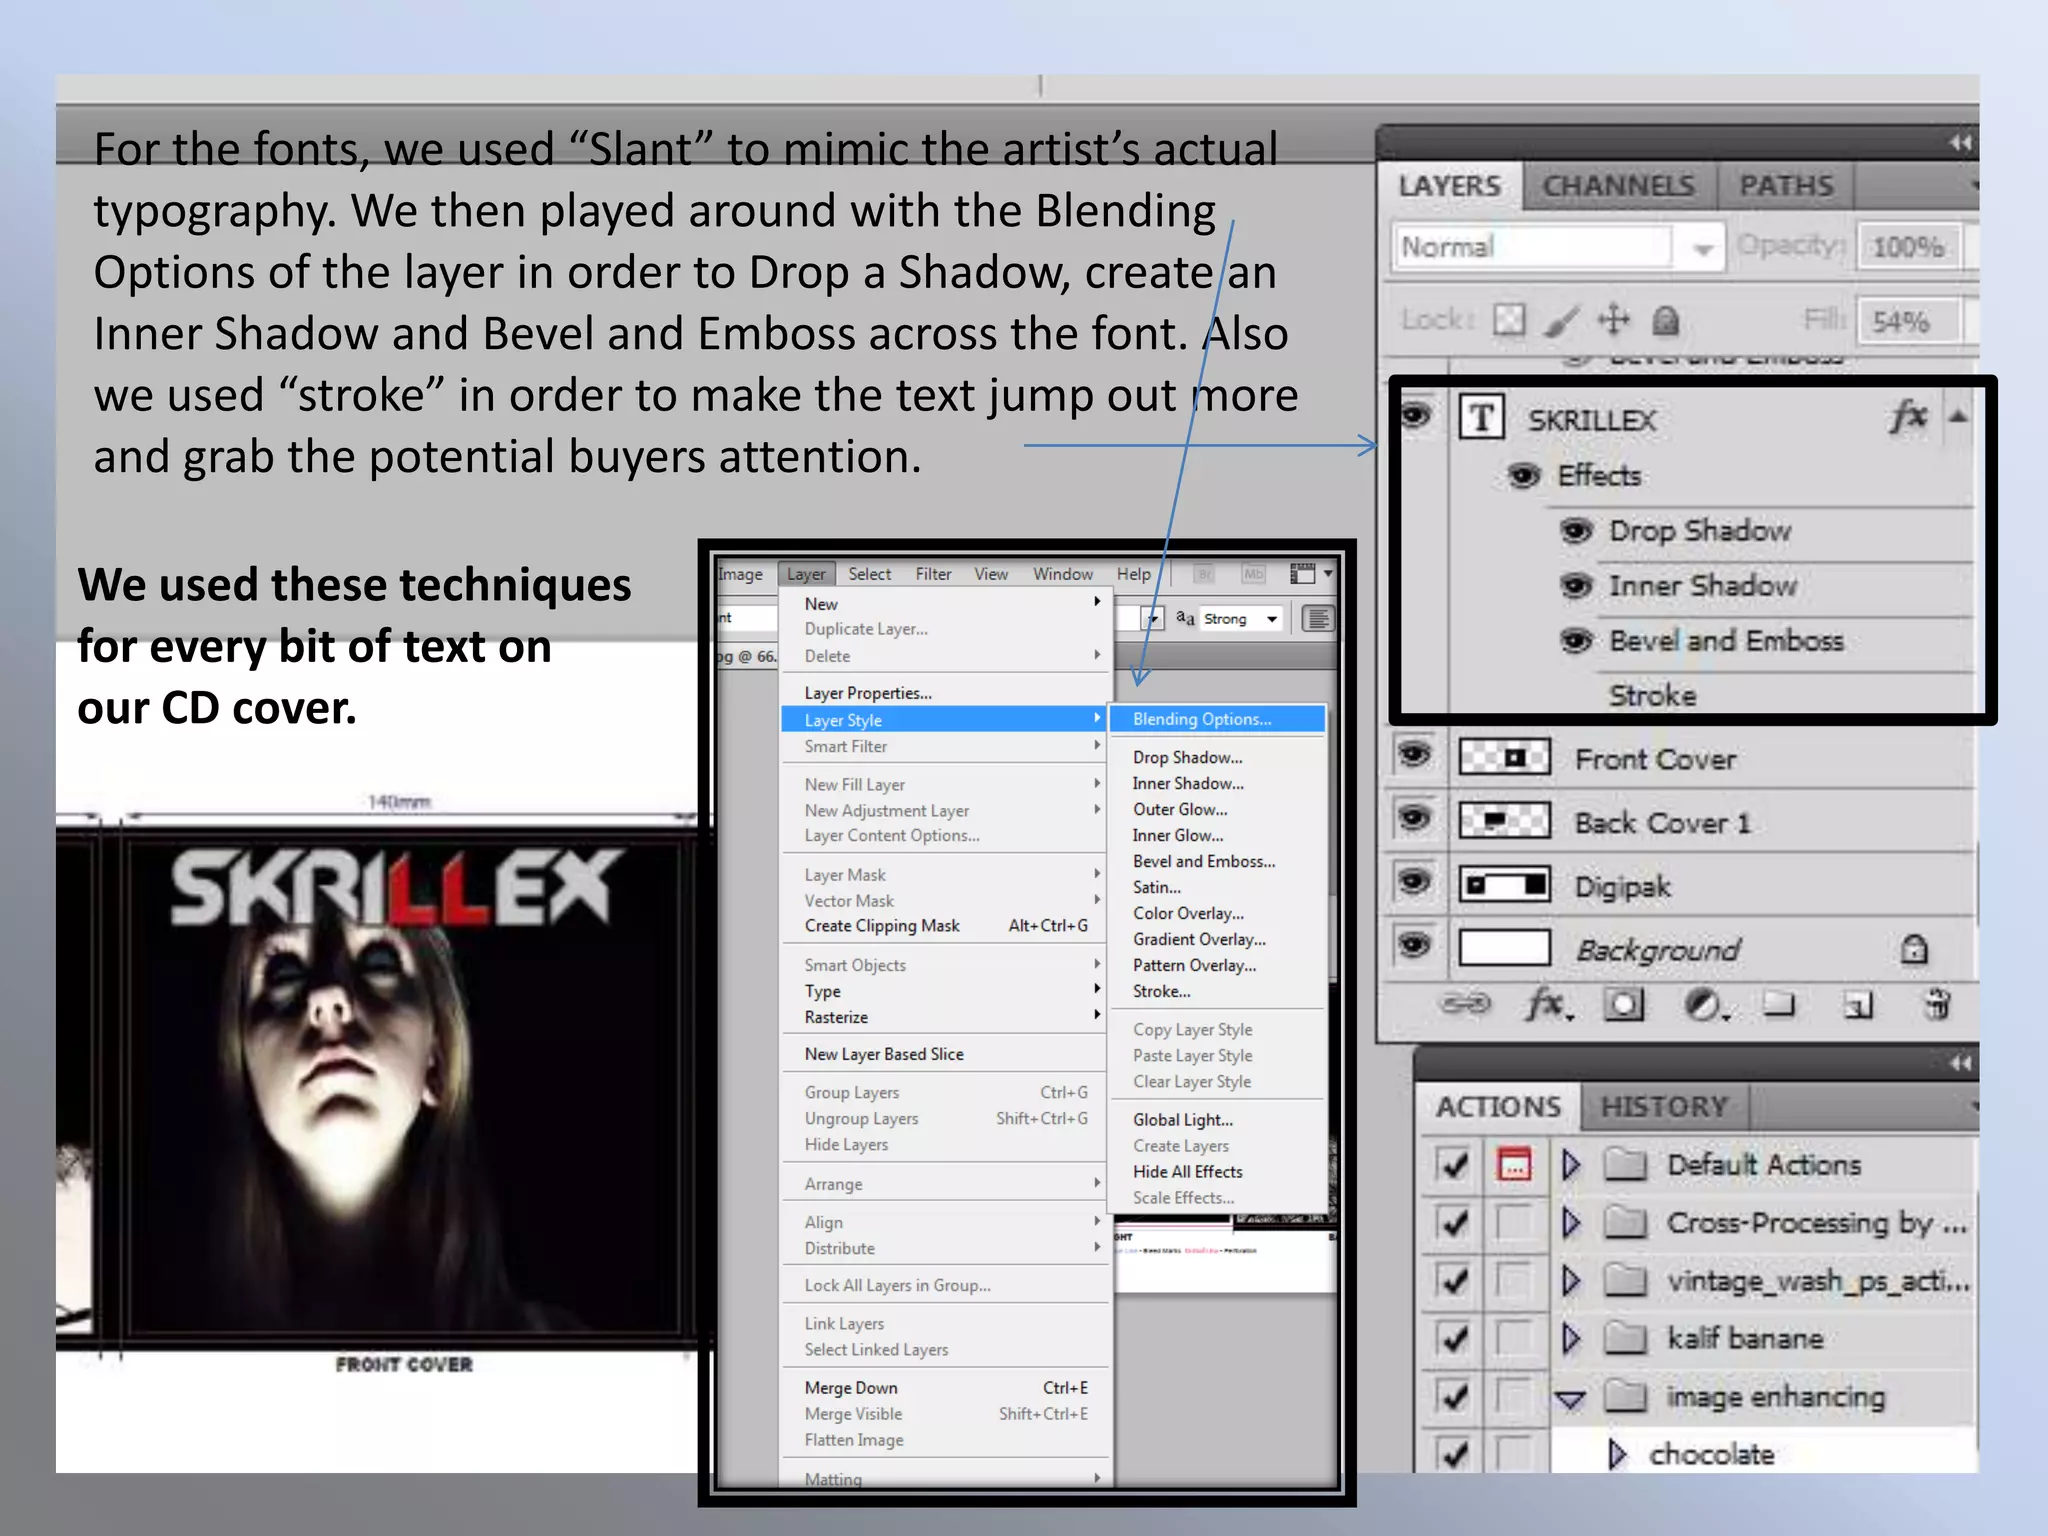Collapse the image enhancing action set

click(1570, 1398)
